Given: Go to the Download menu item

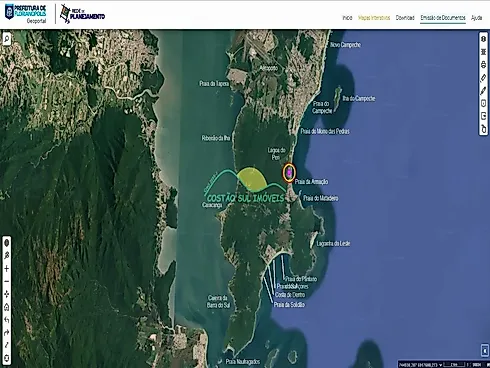Looking at the screenshot, I should (405, 18).
